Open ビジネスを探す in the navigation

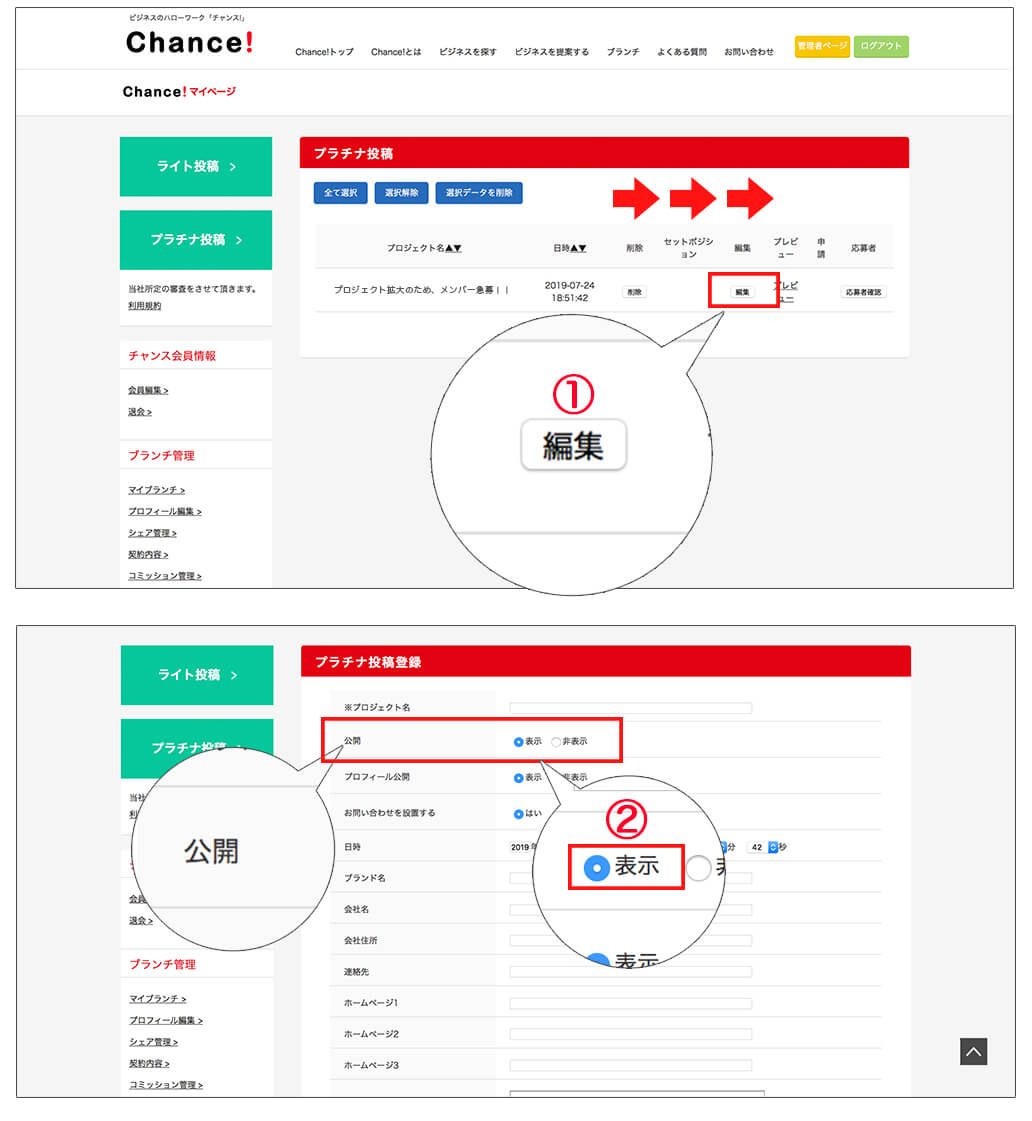point(467,52)
